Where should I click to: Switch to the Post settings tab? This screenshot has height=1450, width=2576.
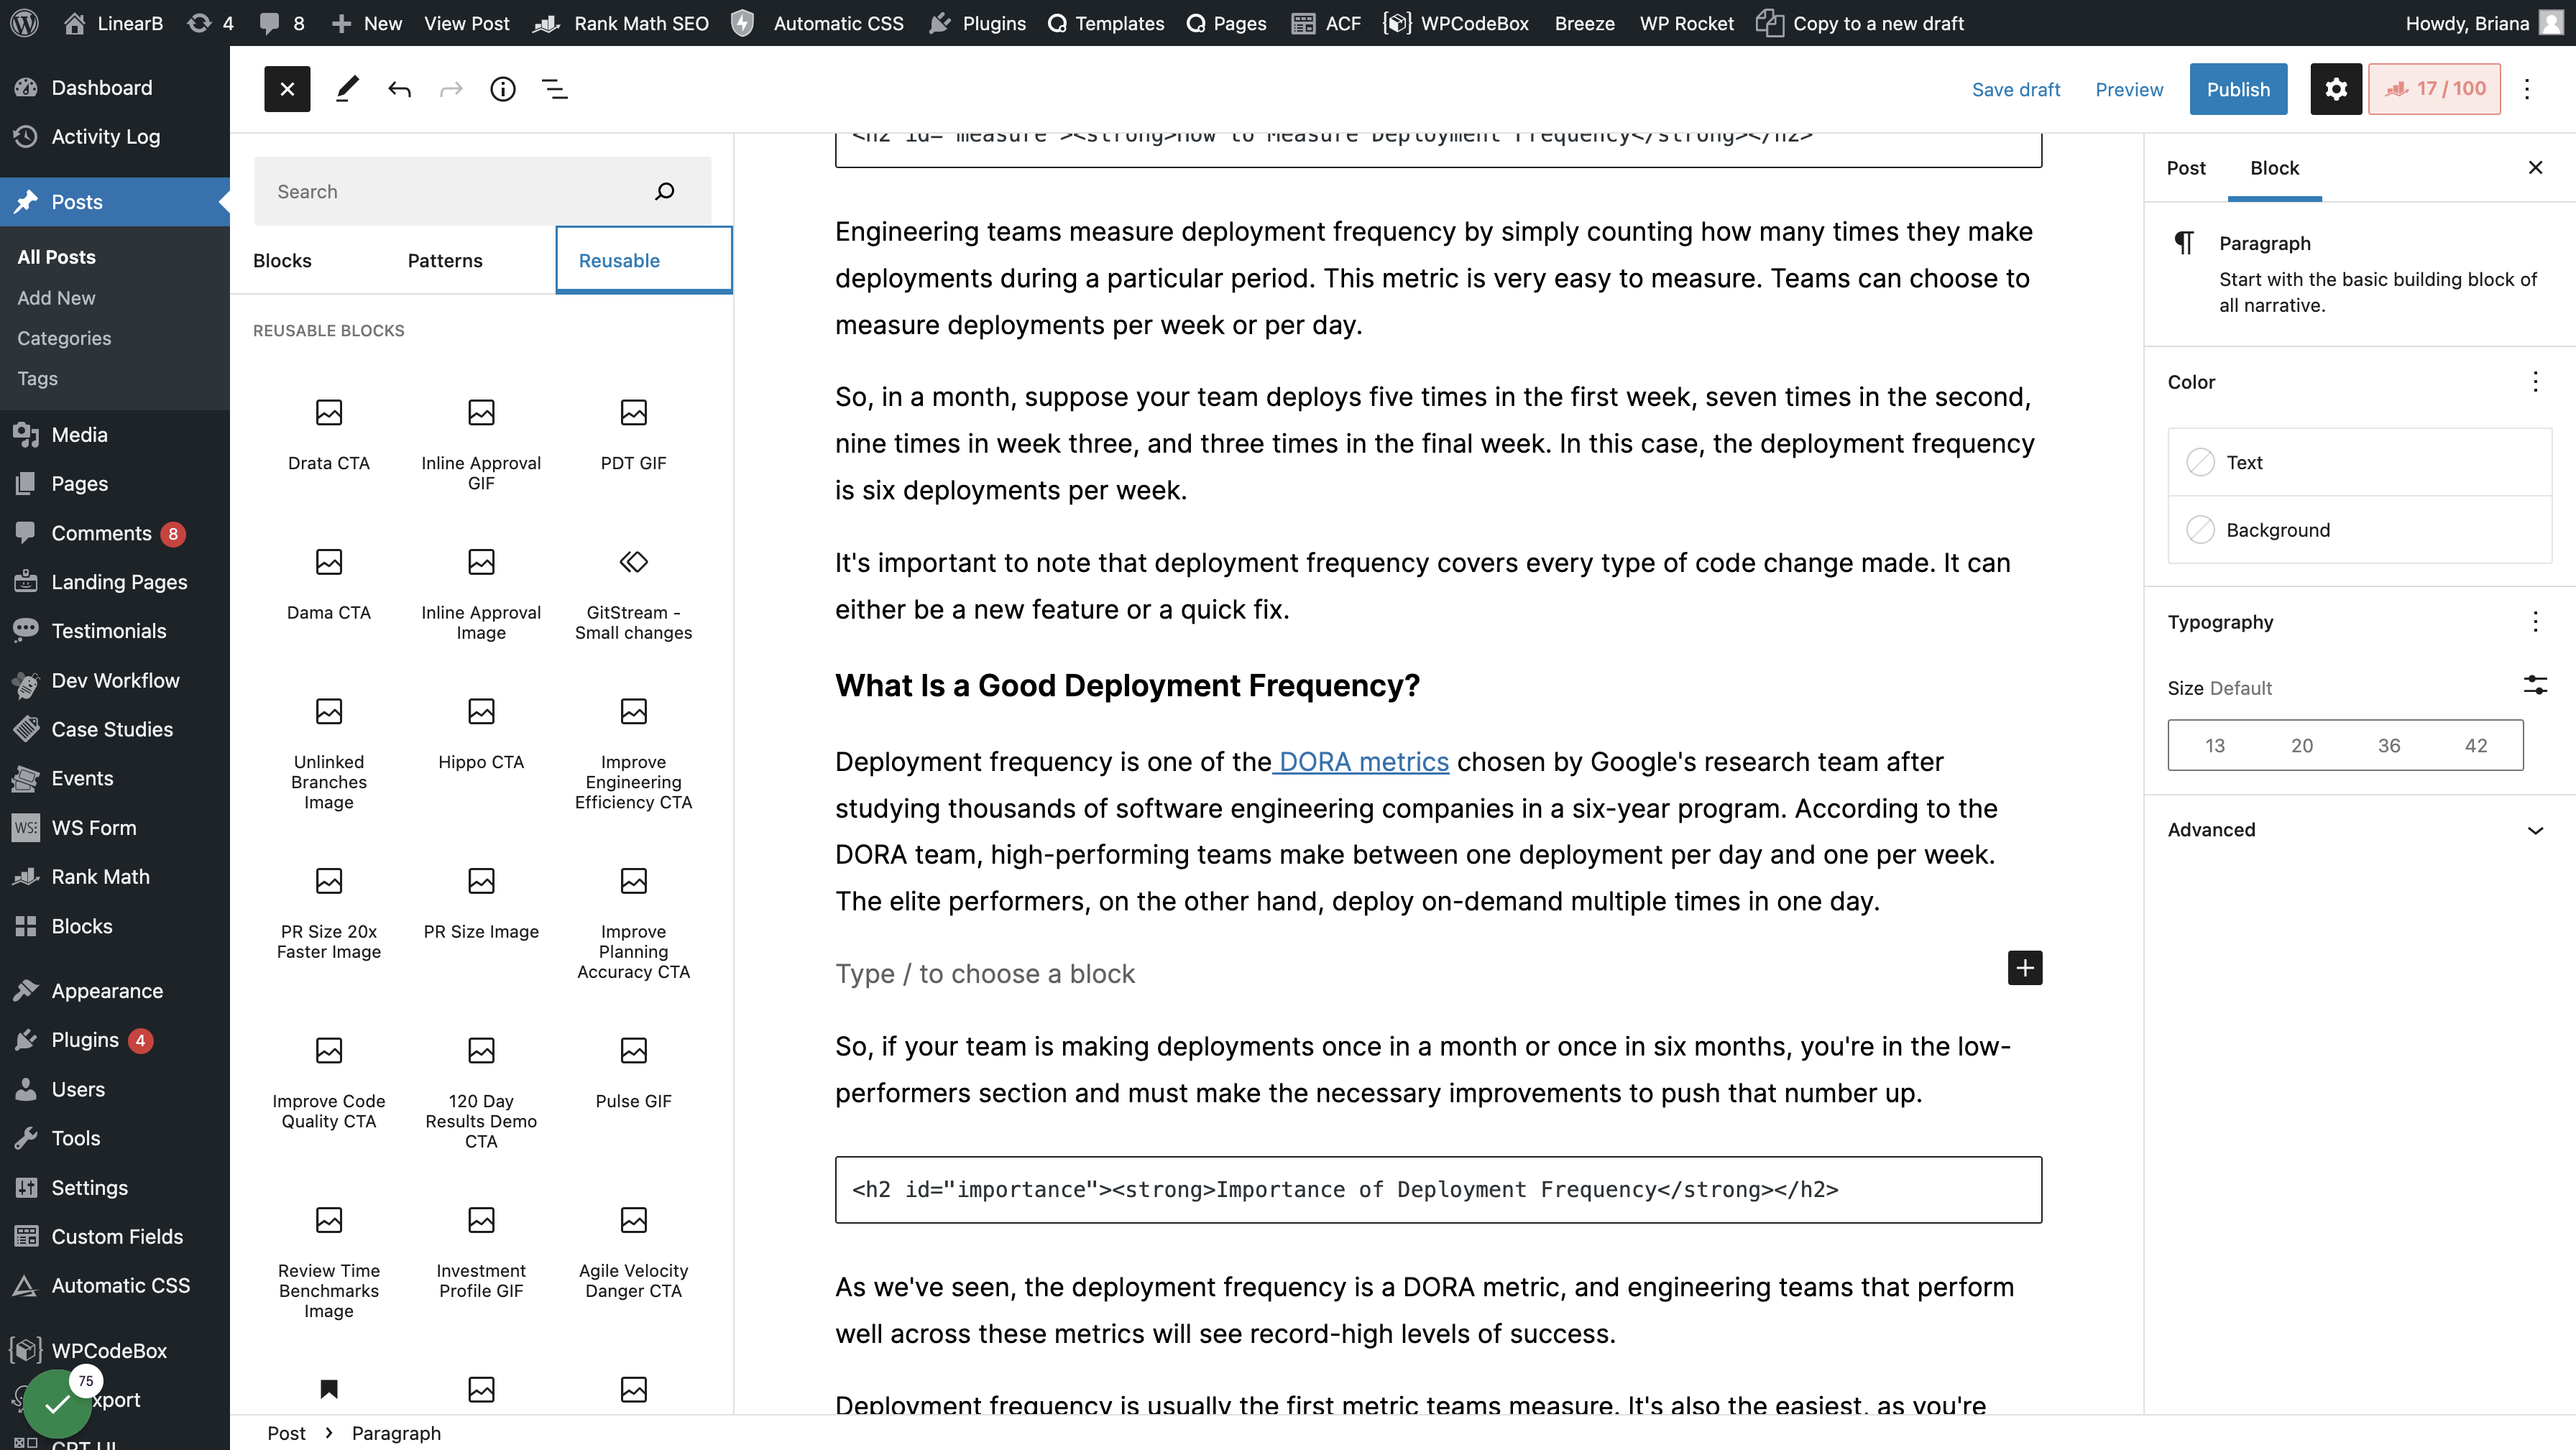pyautogui.click(x=2186, y=168)
